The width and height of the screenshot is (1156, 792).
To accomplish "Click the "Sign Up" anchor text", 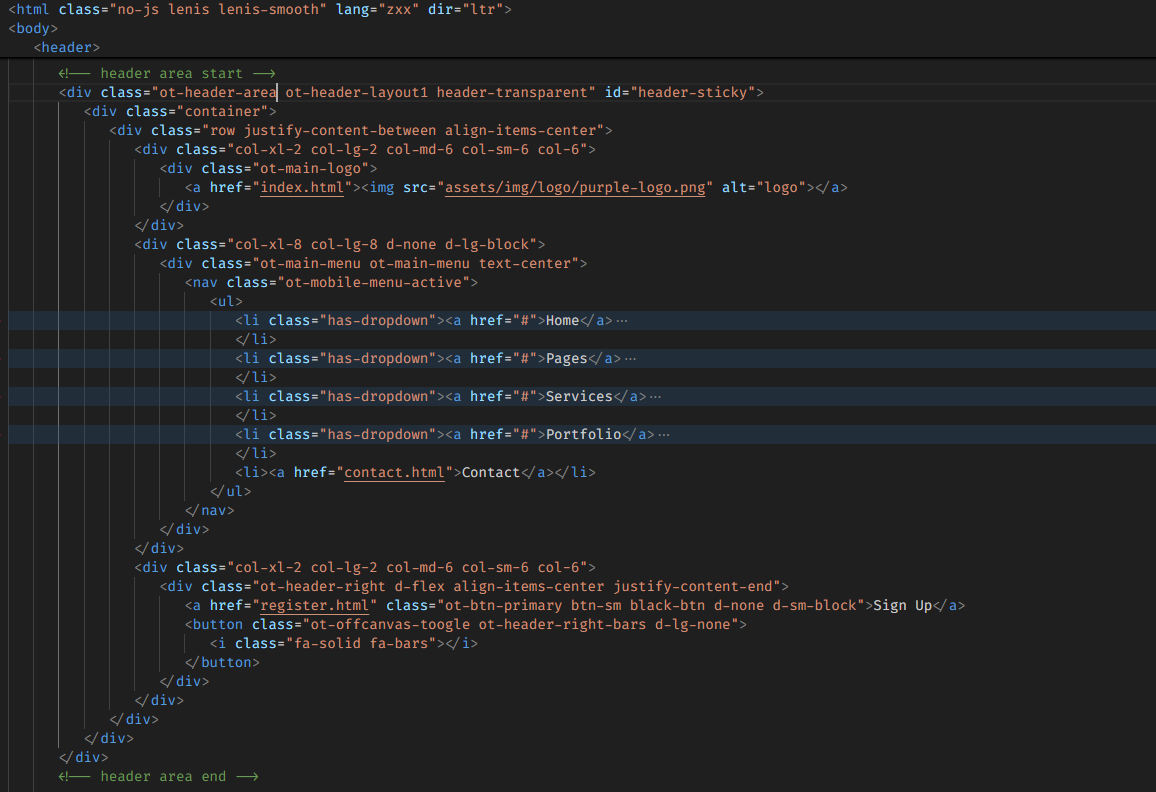I will [x=903, y=606].
